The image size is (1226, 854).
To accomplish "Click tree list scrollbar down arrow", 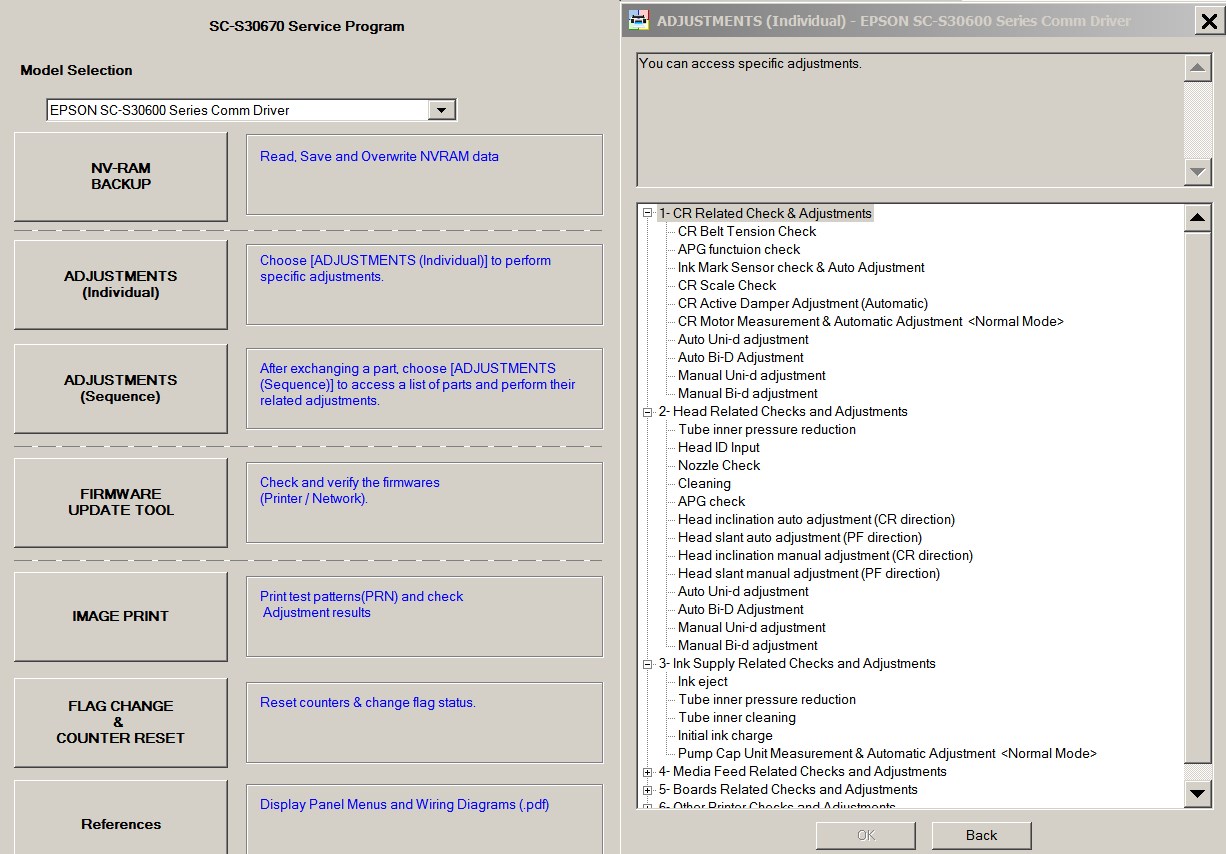I will pyautogui.click(x=1197, y=794).
